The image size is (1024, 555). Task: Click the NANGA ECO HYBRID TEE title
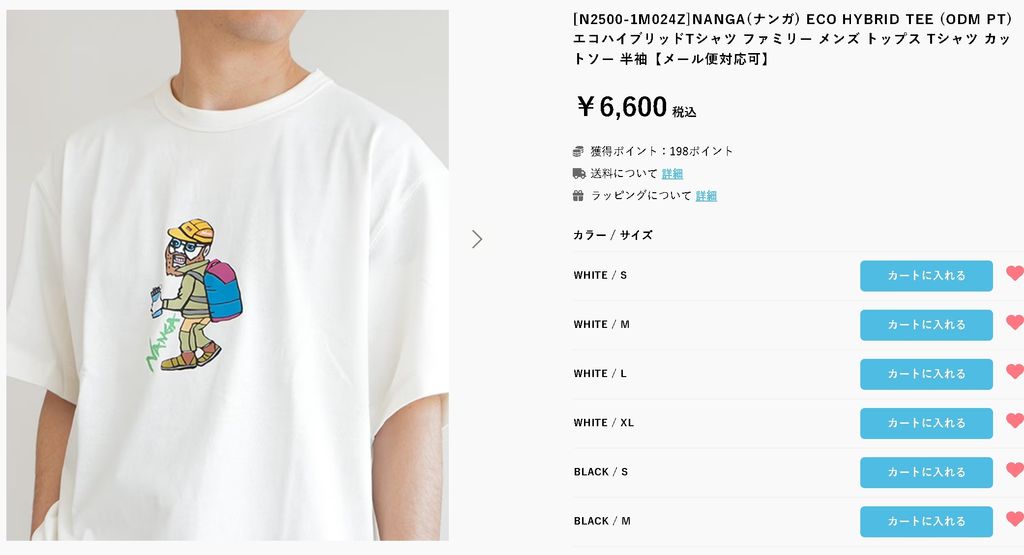[x=792, y=39]
